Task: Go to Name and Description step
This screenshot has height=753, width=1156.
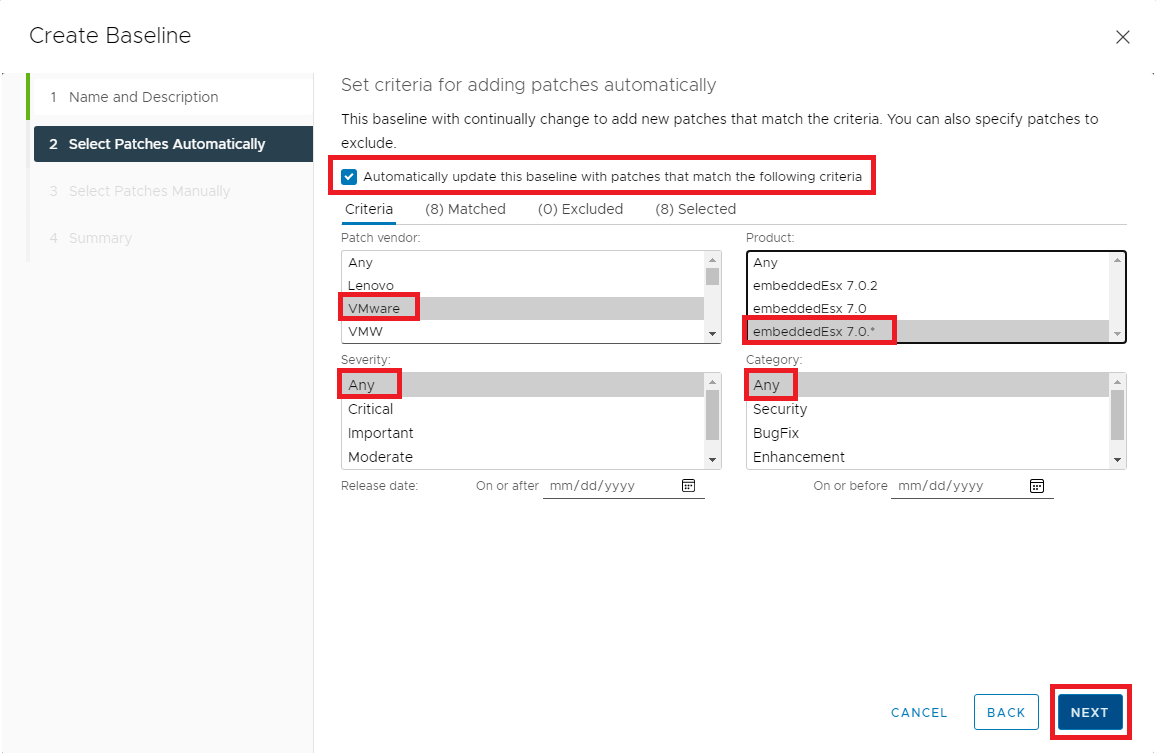Action: coord(143,97)
